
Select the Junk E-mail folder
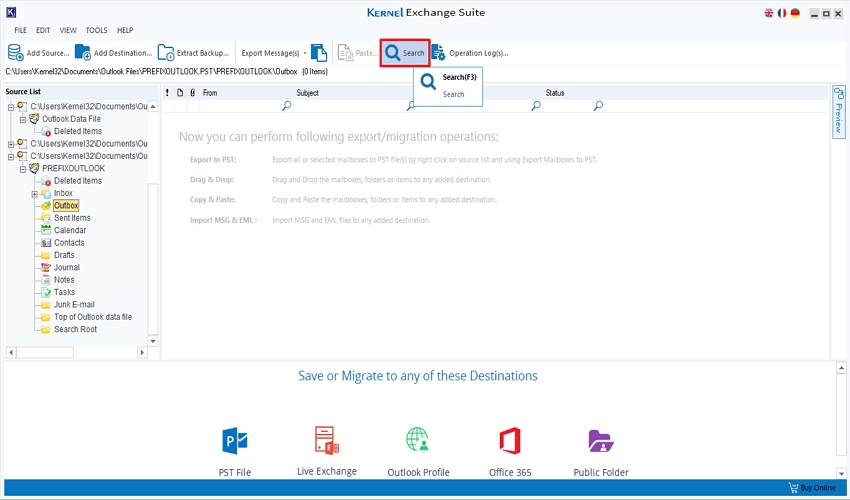(74, 305)
